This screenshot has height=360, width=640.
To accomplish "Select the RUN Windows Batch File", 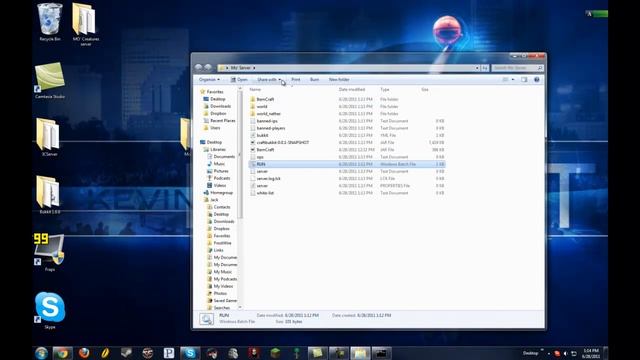I will click(x=347, y=164).
